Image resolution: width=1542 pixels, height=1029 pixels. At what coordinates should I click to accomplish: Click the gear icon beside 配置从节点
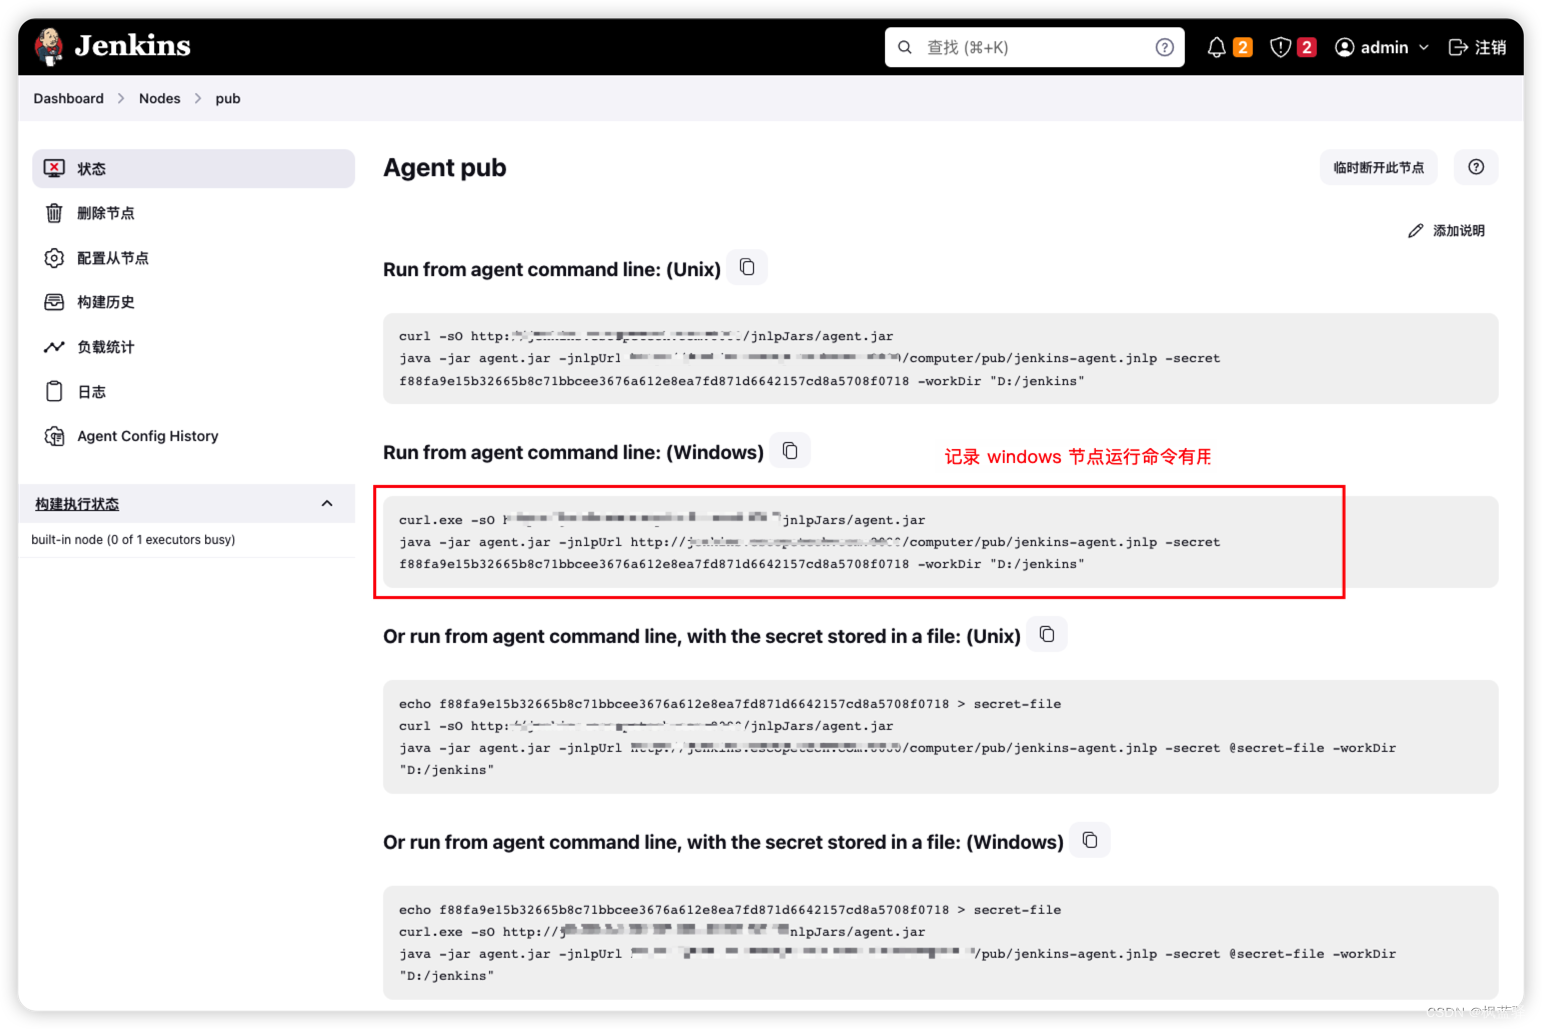(x=54, y=258)
